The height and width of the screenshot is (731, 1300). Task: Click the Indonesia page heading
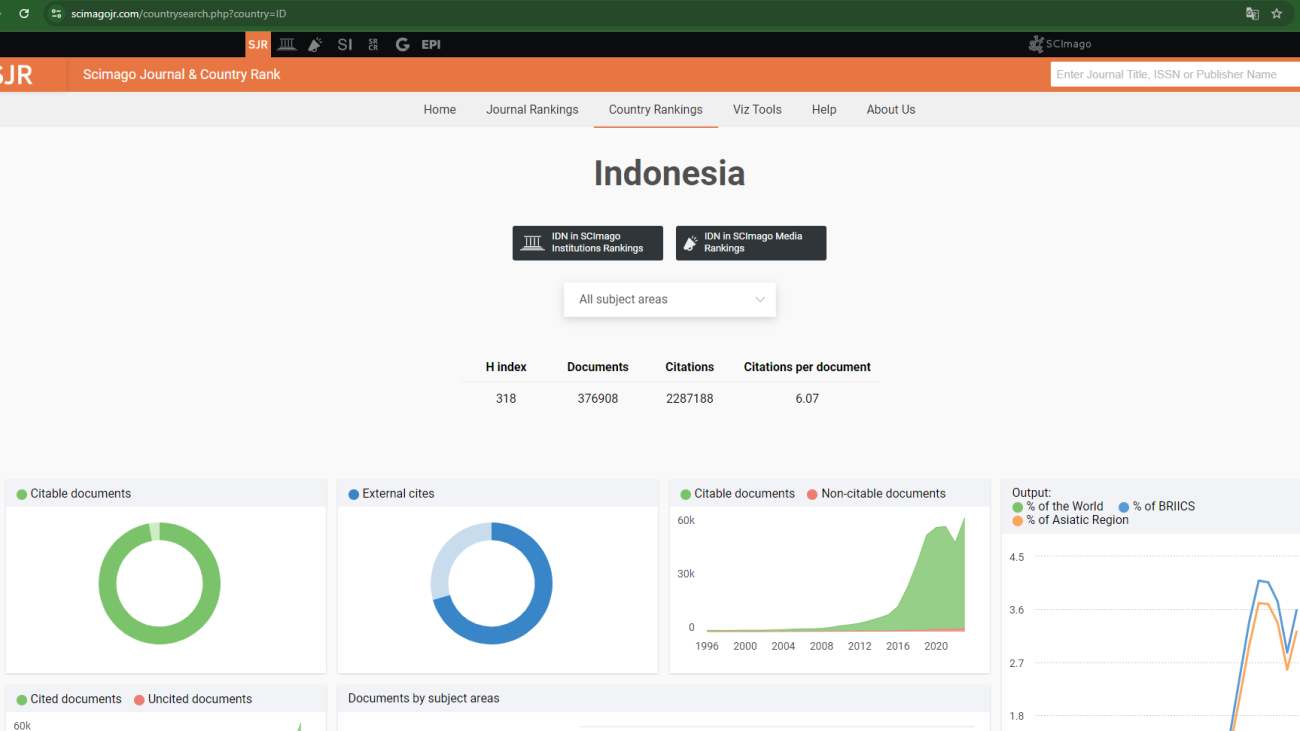click(x=670, y=173)
